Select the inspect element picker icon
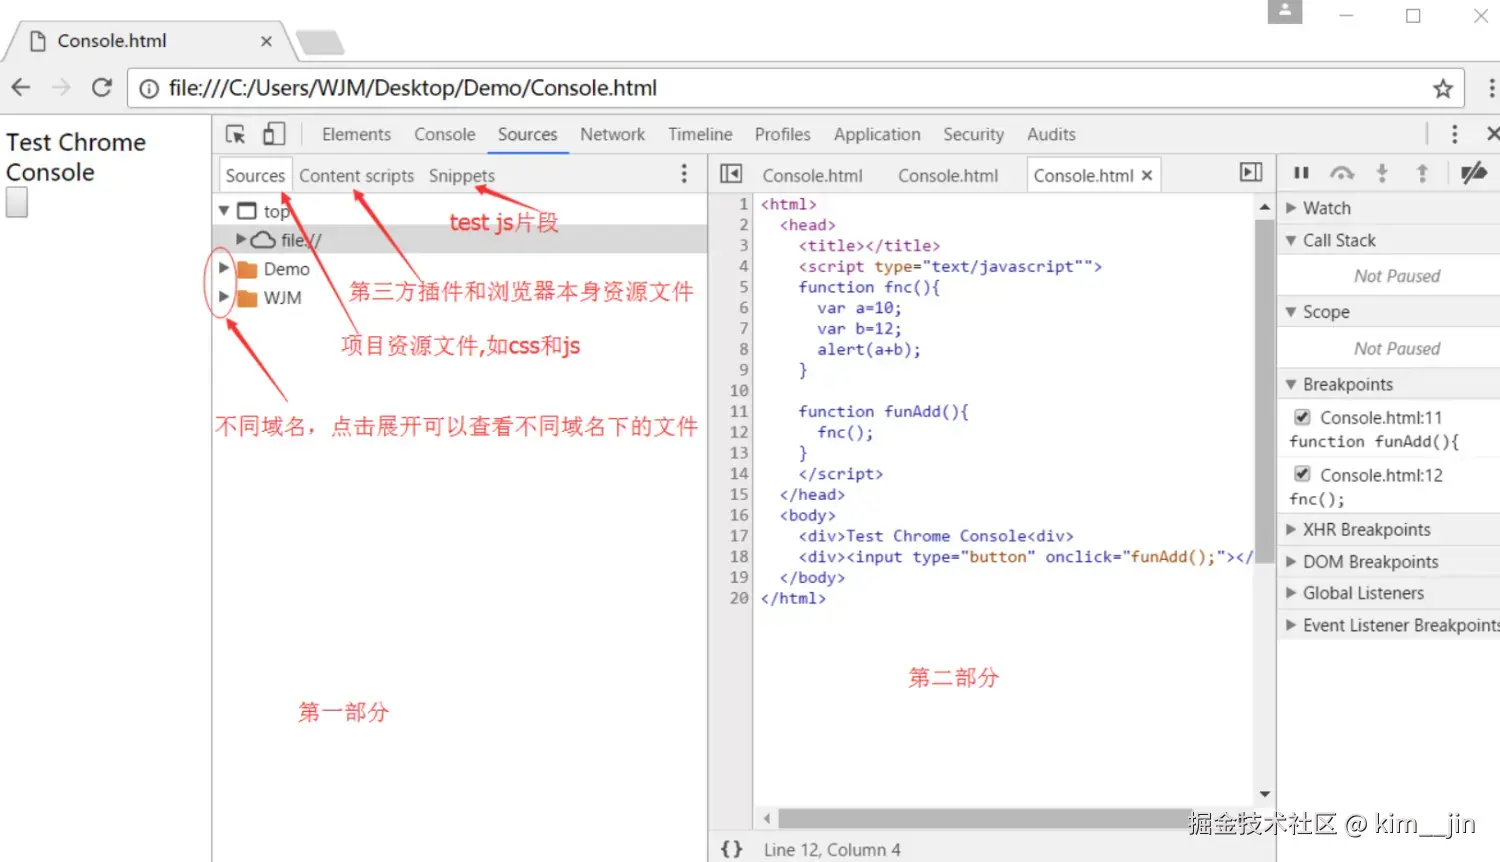1500x862 pixels. pyautogui.click(x=236, y=134)
